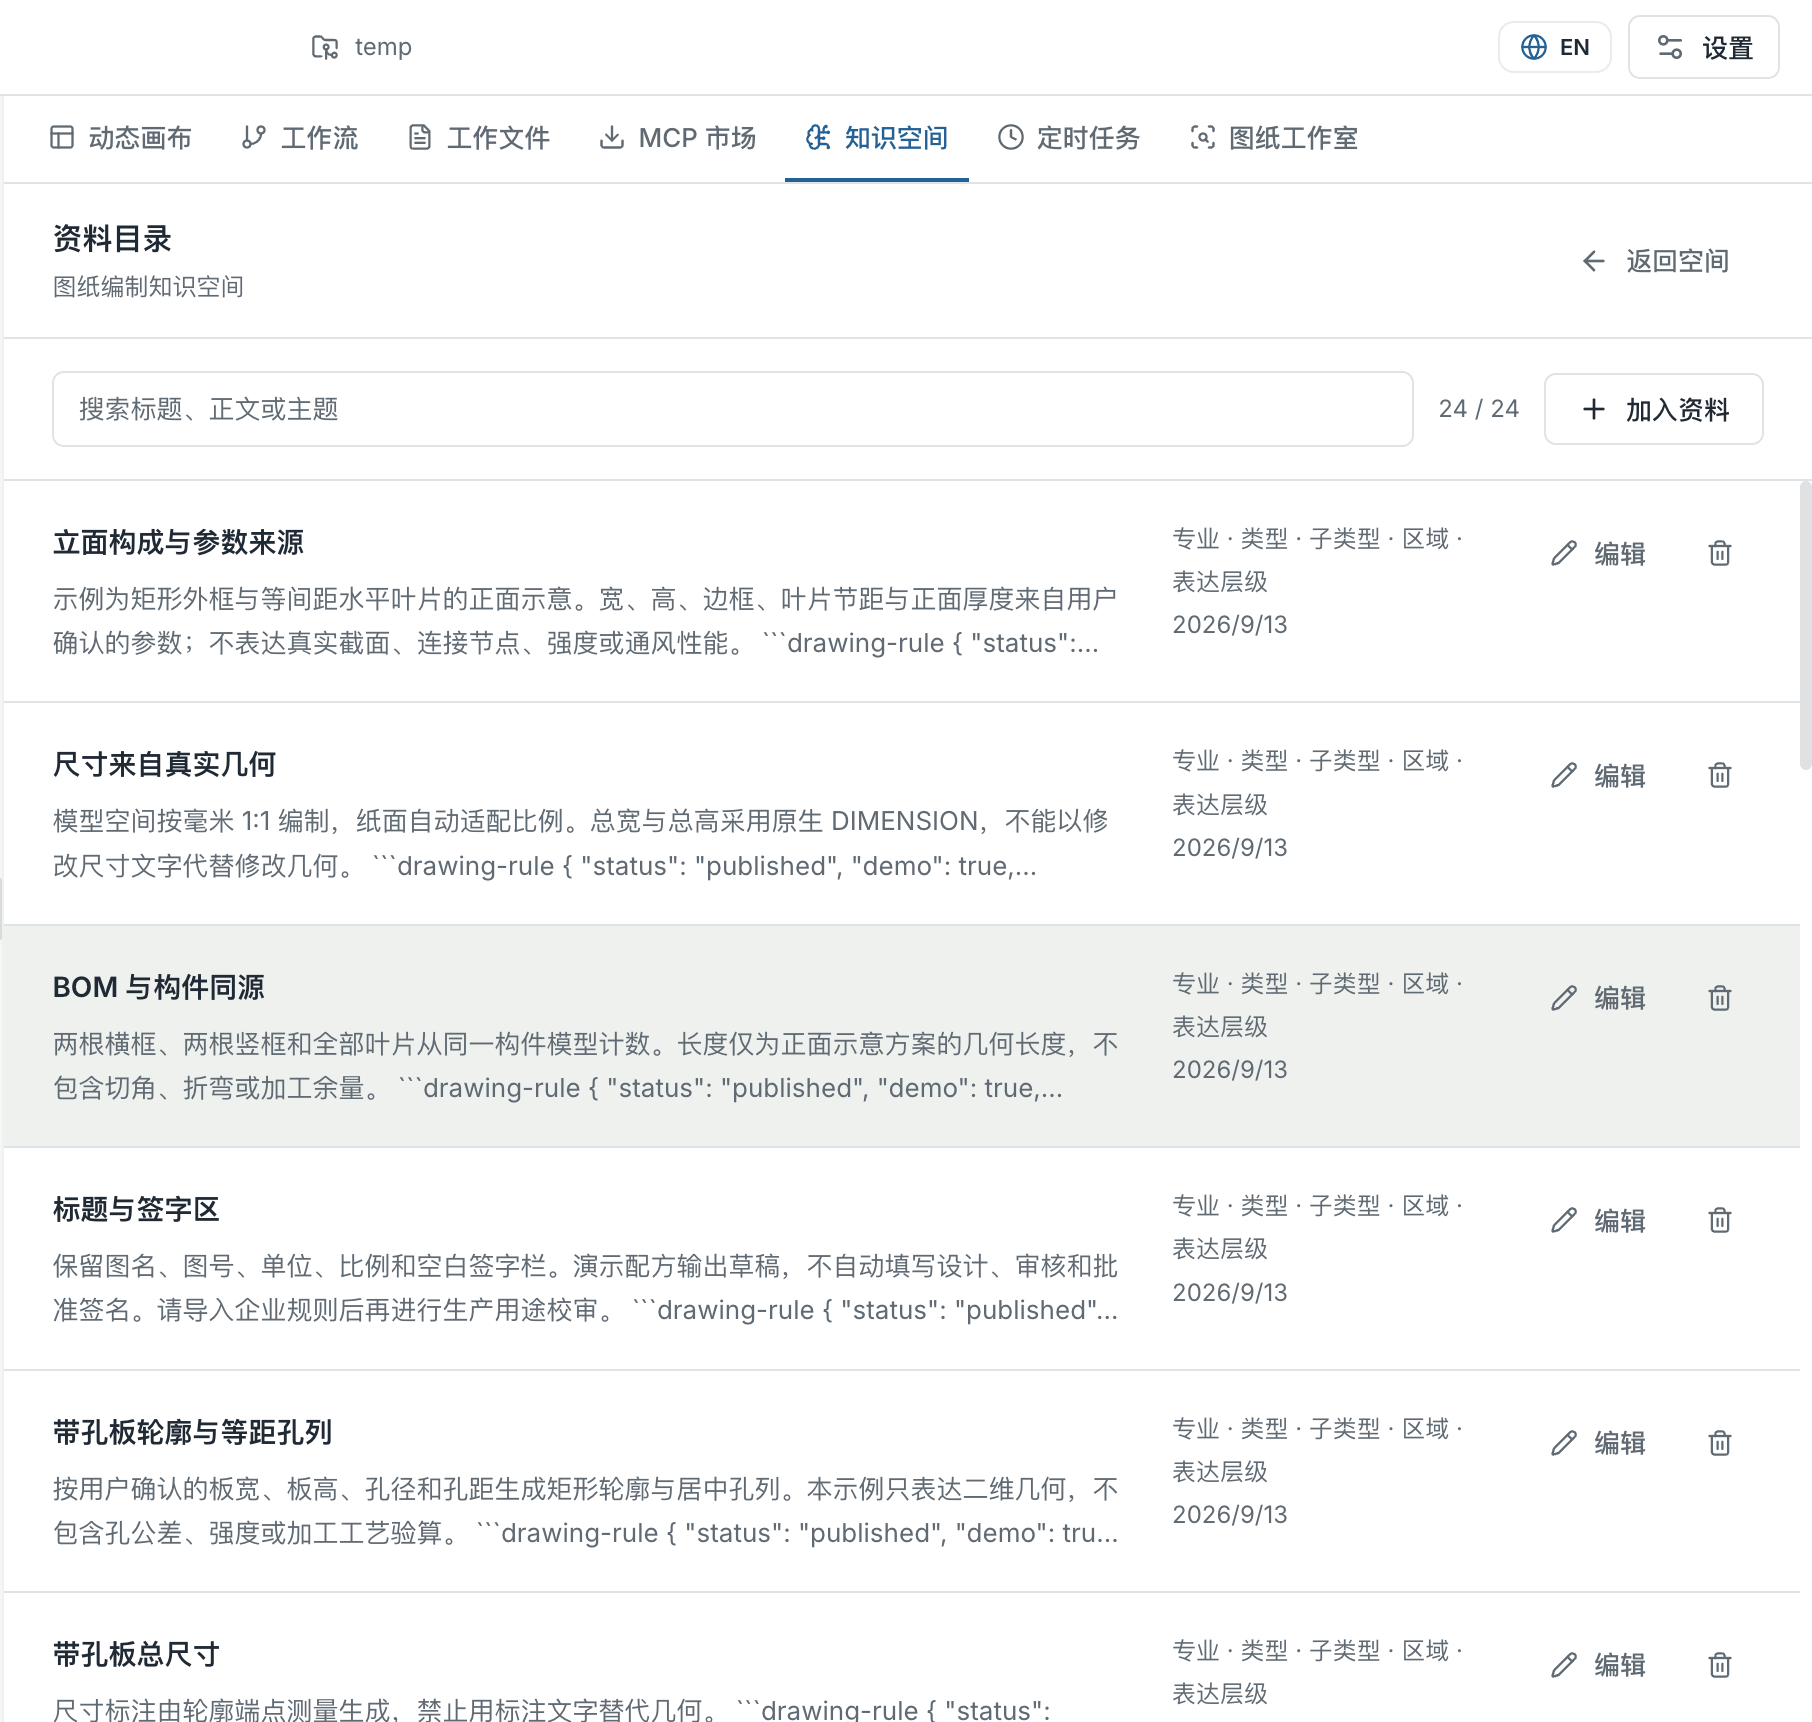Open 标题与签字区 title
Viewport: 1812px width, 1722px height.
[136, 1209]
